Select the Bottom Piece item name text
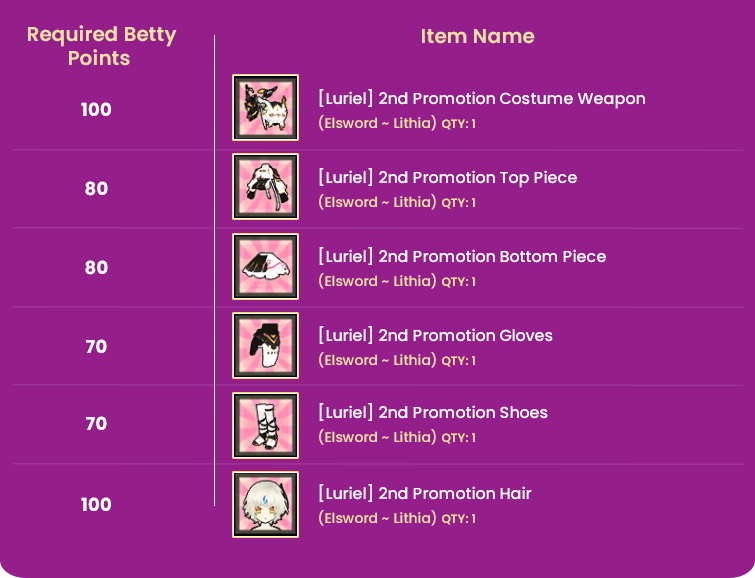This screenshot has width=755, height=578. (x=462, y=257)
